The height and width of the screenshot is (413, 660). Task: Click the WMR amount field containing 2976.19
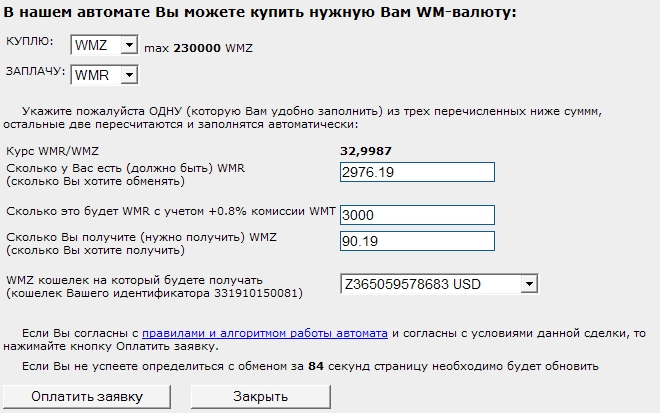coord(417,172)
